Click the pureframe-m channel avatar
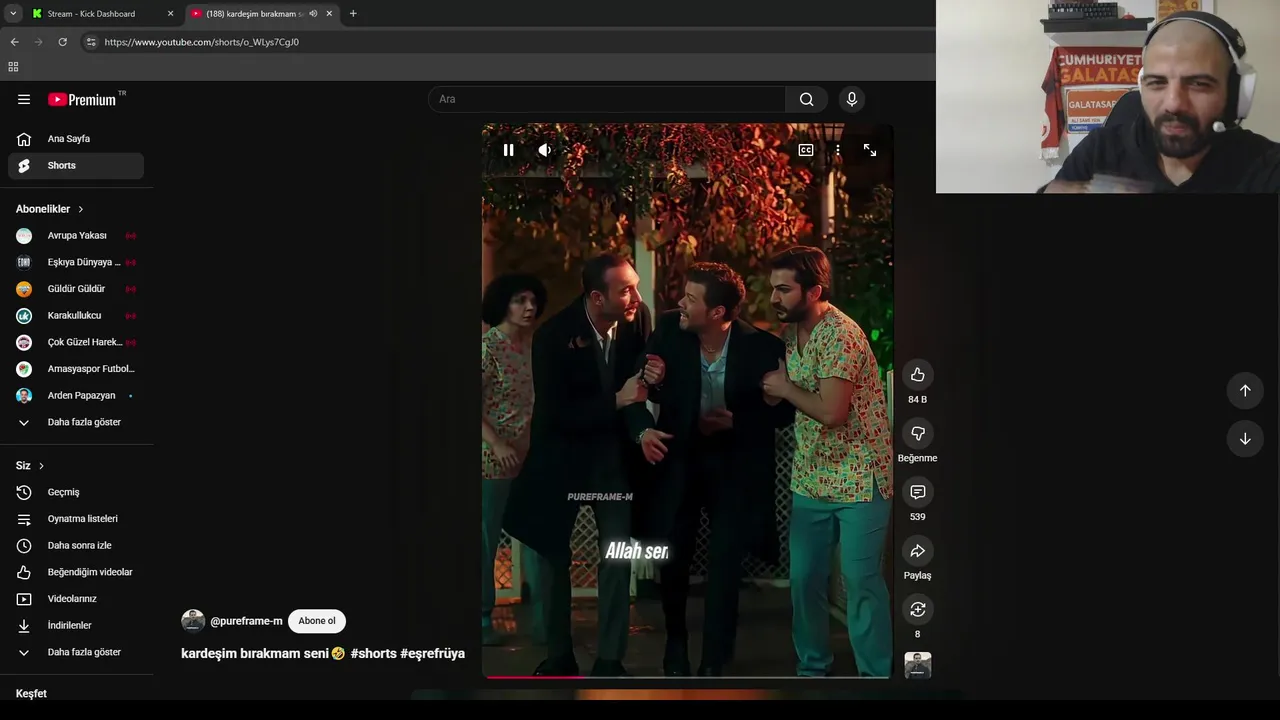The width and height of the screenshot is (1280, 720). pyautogui.click(x=193, y=621)
